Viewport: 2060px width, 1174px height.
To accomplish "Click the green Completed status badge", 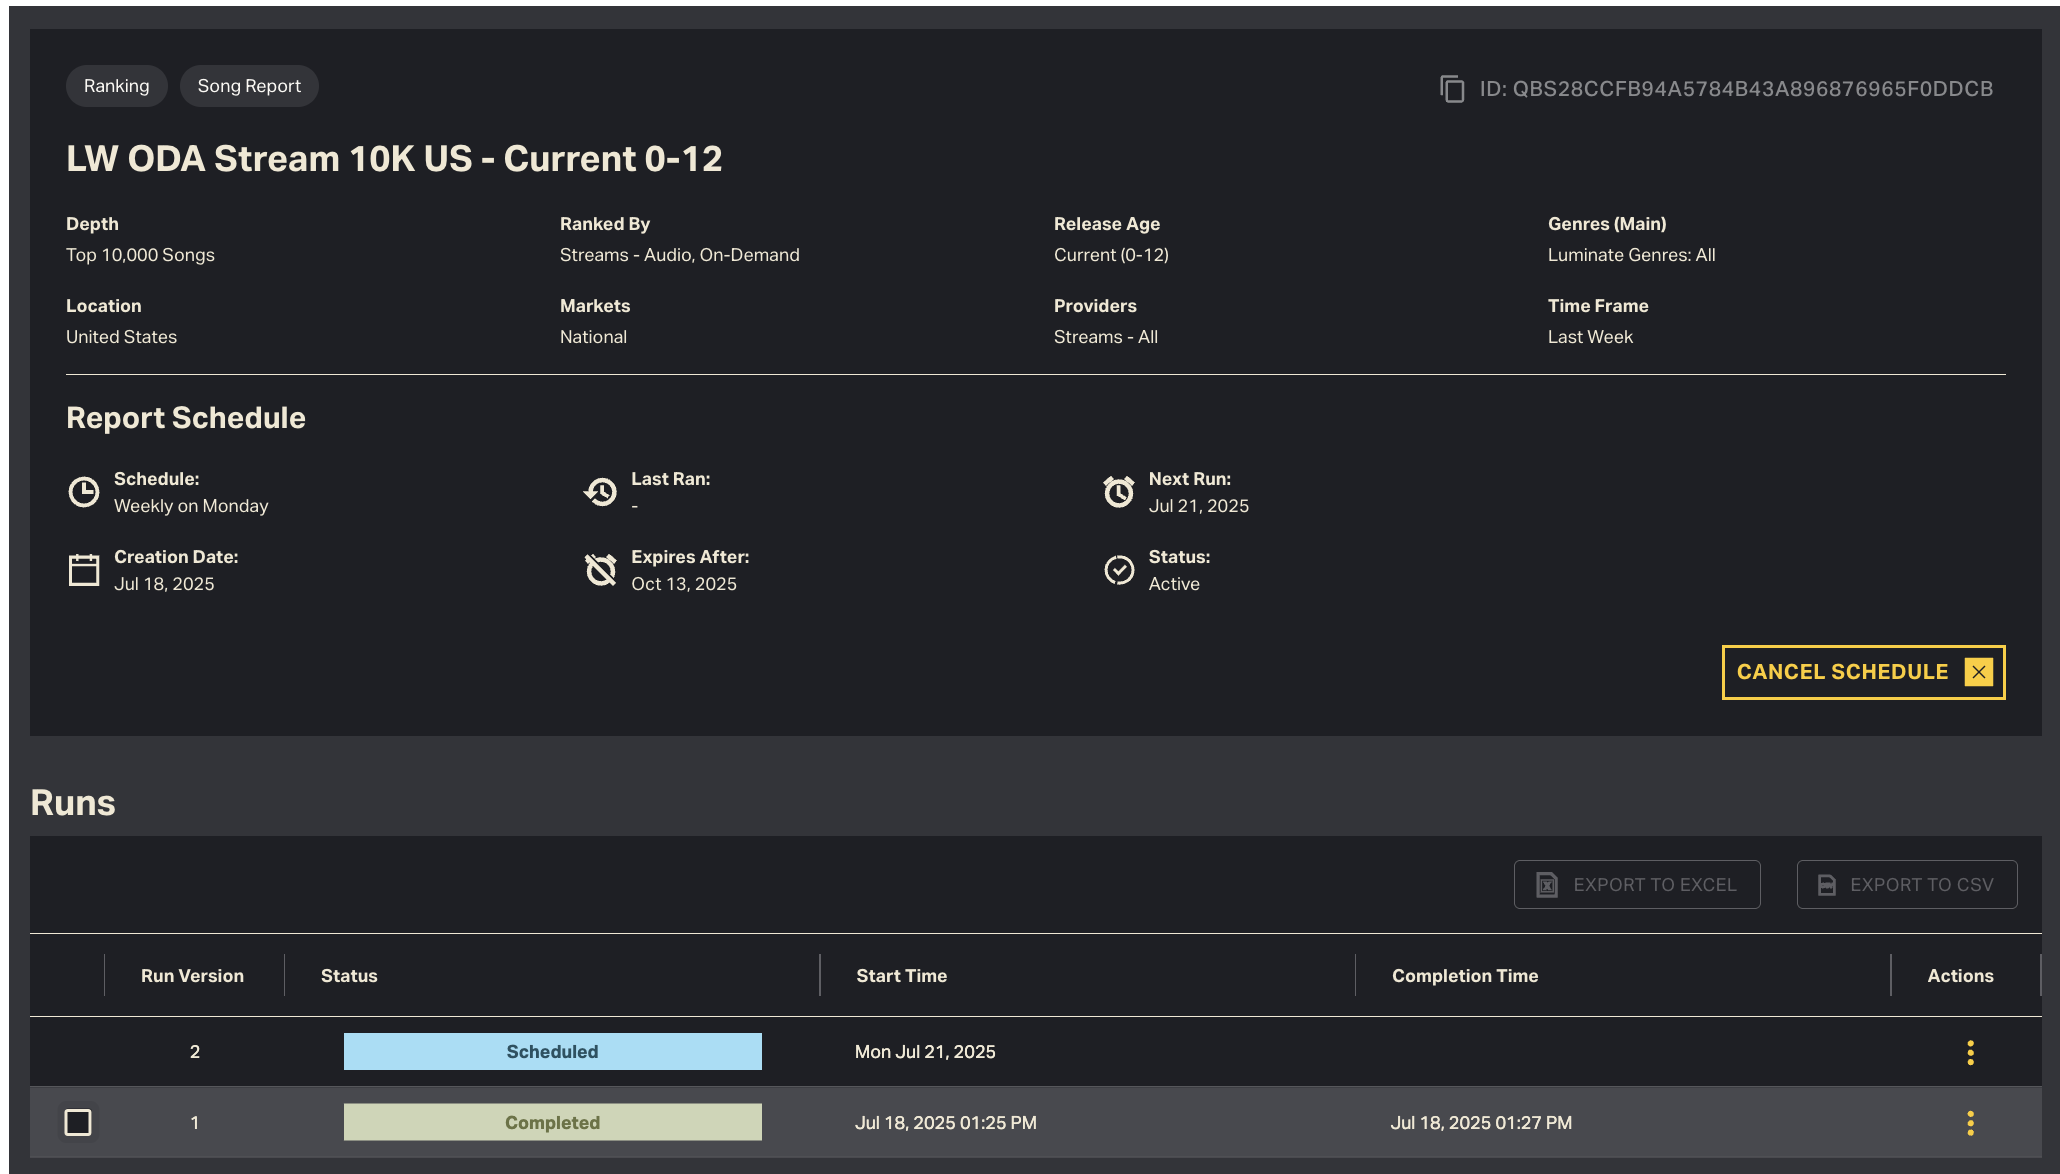I will pyautogui.click(x=552, y=1122).
